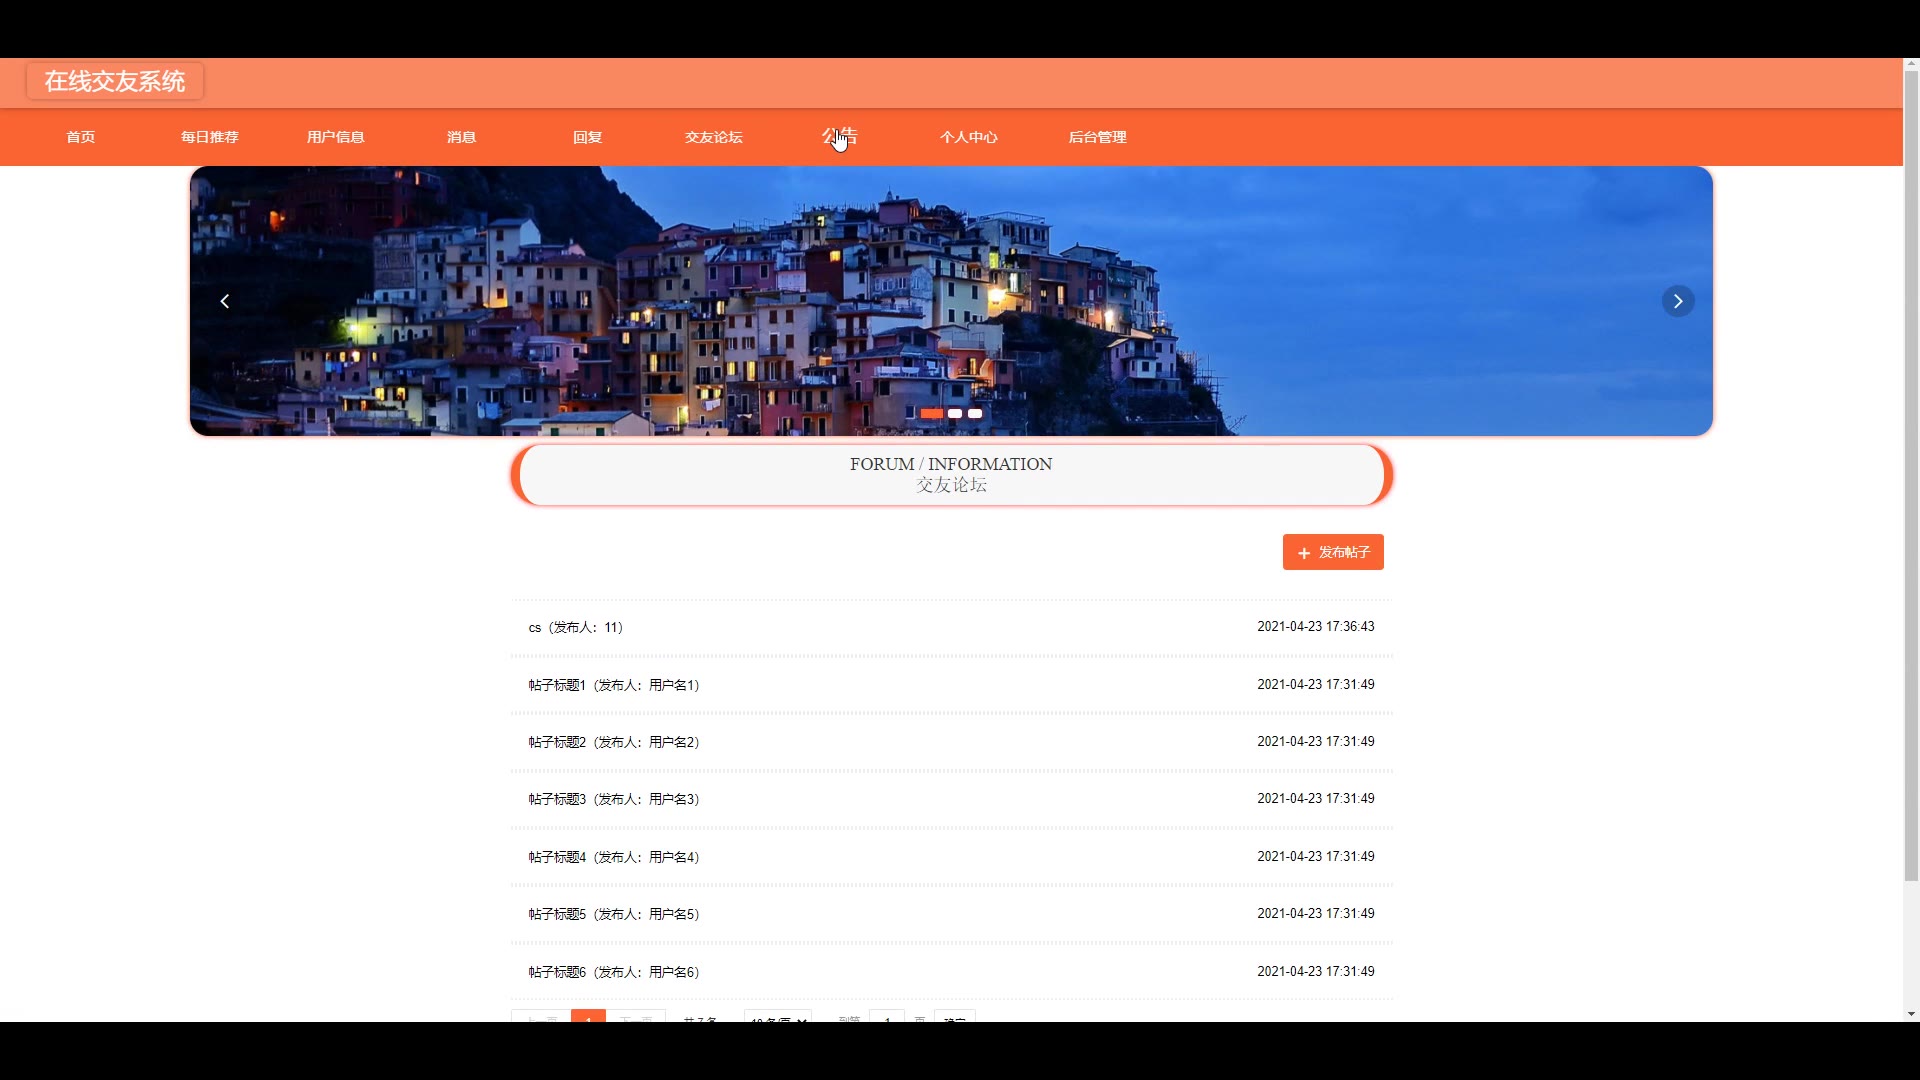The height and width of the screenshot is (1080, 1920).
Task: Open the 每日推荐 menu item
Action: tap(210, 137)
